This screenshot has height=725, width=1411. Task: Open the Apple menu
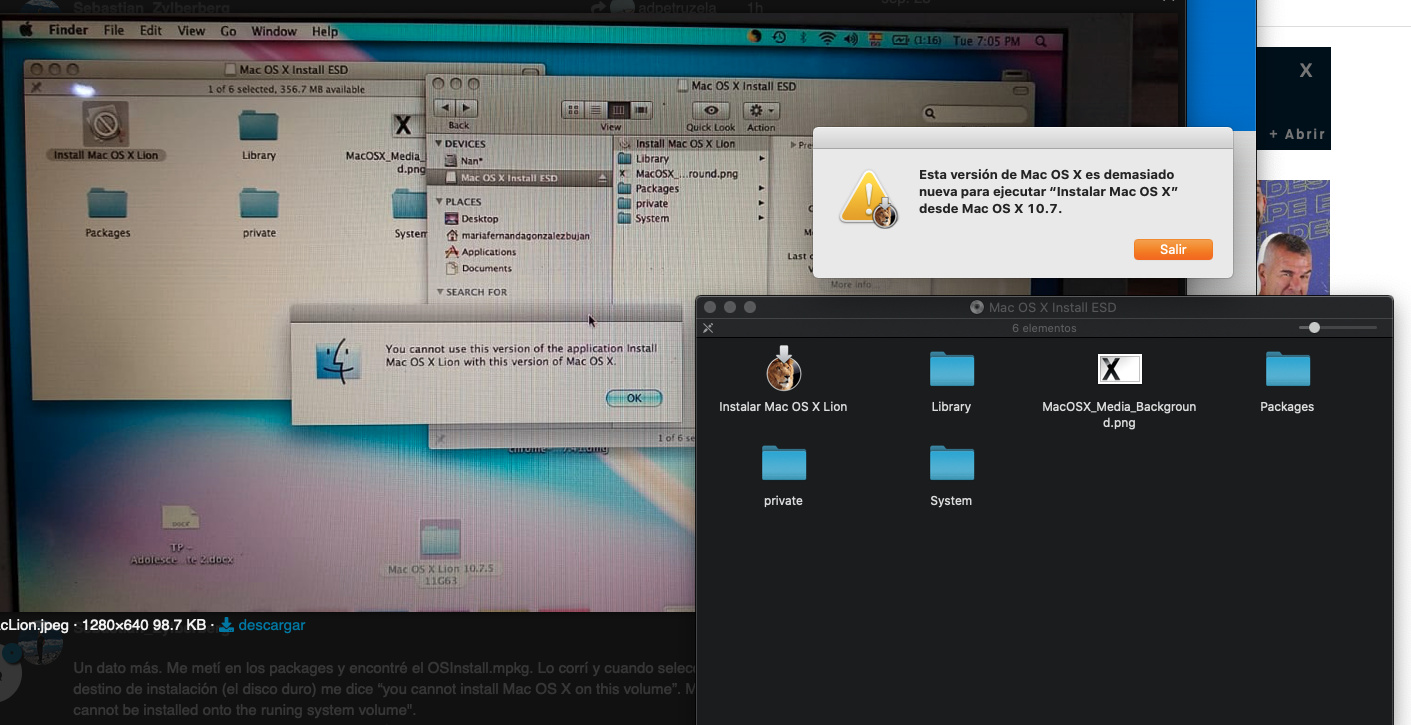tap(26, 31)
